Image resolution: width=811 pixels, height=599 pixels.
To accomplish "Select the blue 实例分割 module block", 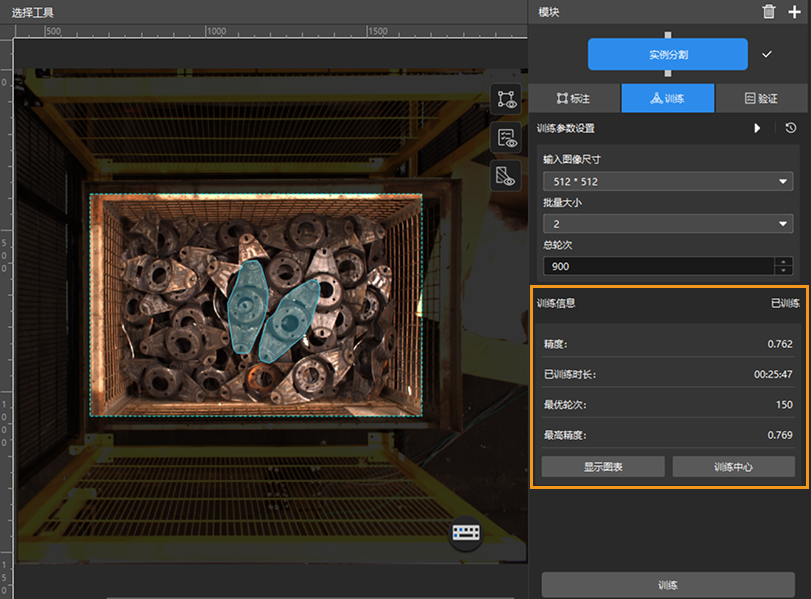I will (667, 54).
